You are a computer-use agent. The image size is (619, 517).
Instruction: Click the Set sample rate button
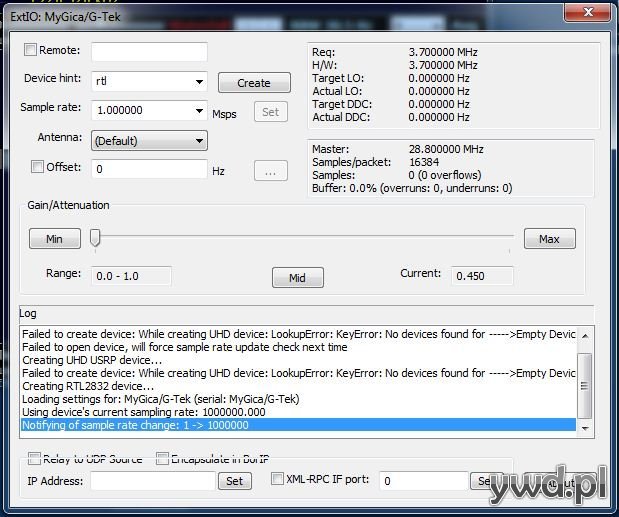click(x=271, y=112)
